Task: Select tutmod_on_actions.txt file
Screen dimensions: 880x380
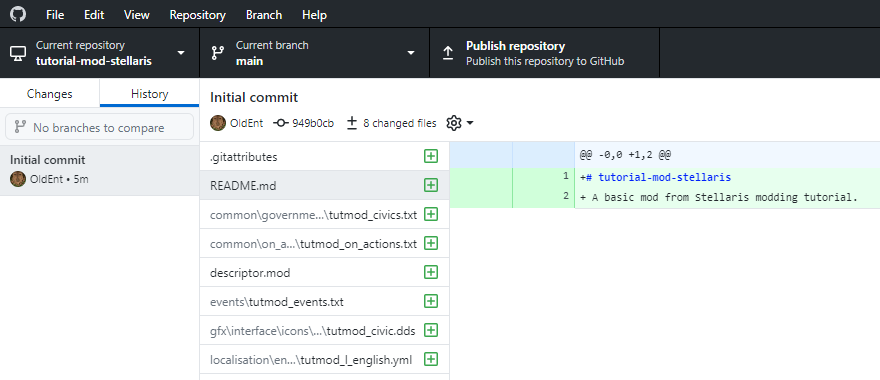Action: coord(324,244)
